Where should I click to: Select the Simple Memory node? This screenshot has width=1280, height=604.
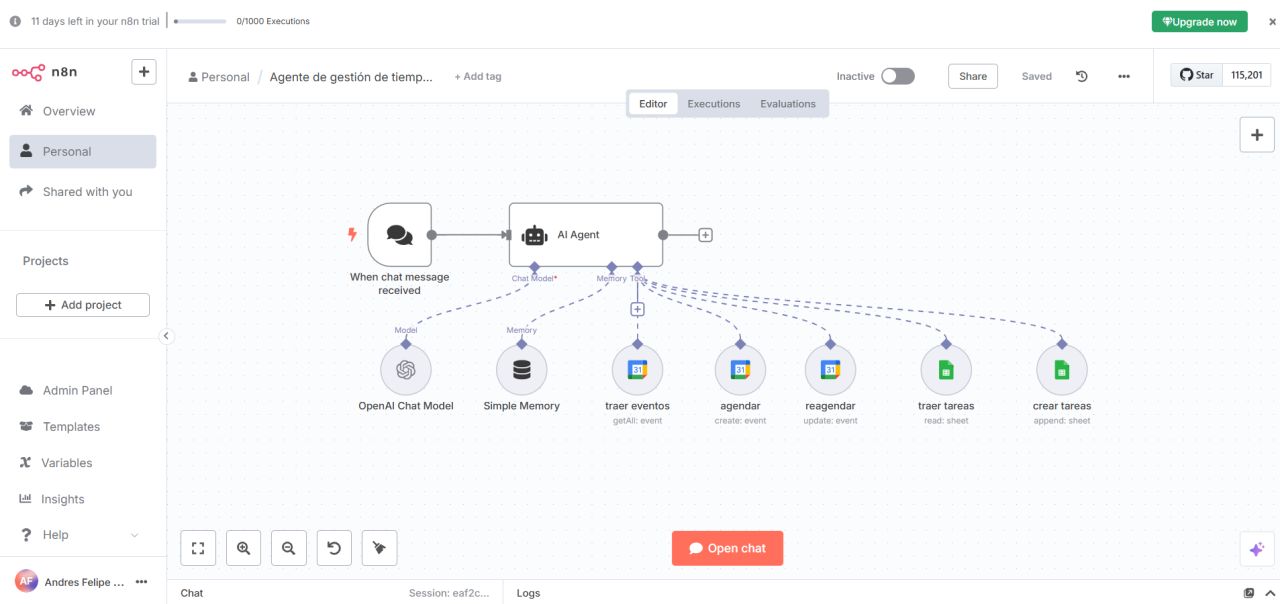pos(521,370)
